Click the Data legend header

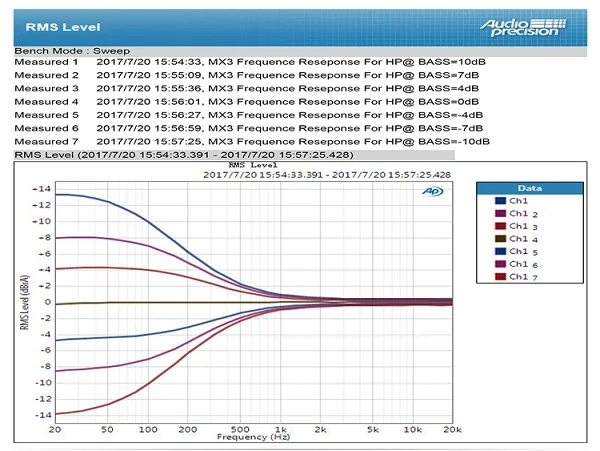(530, 188)
